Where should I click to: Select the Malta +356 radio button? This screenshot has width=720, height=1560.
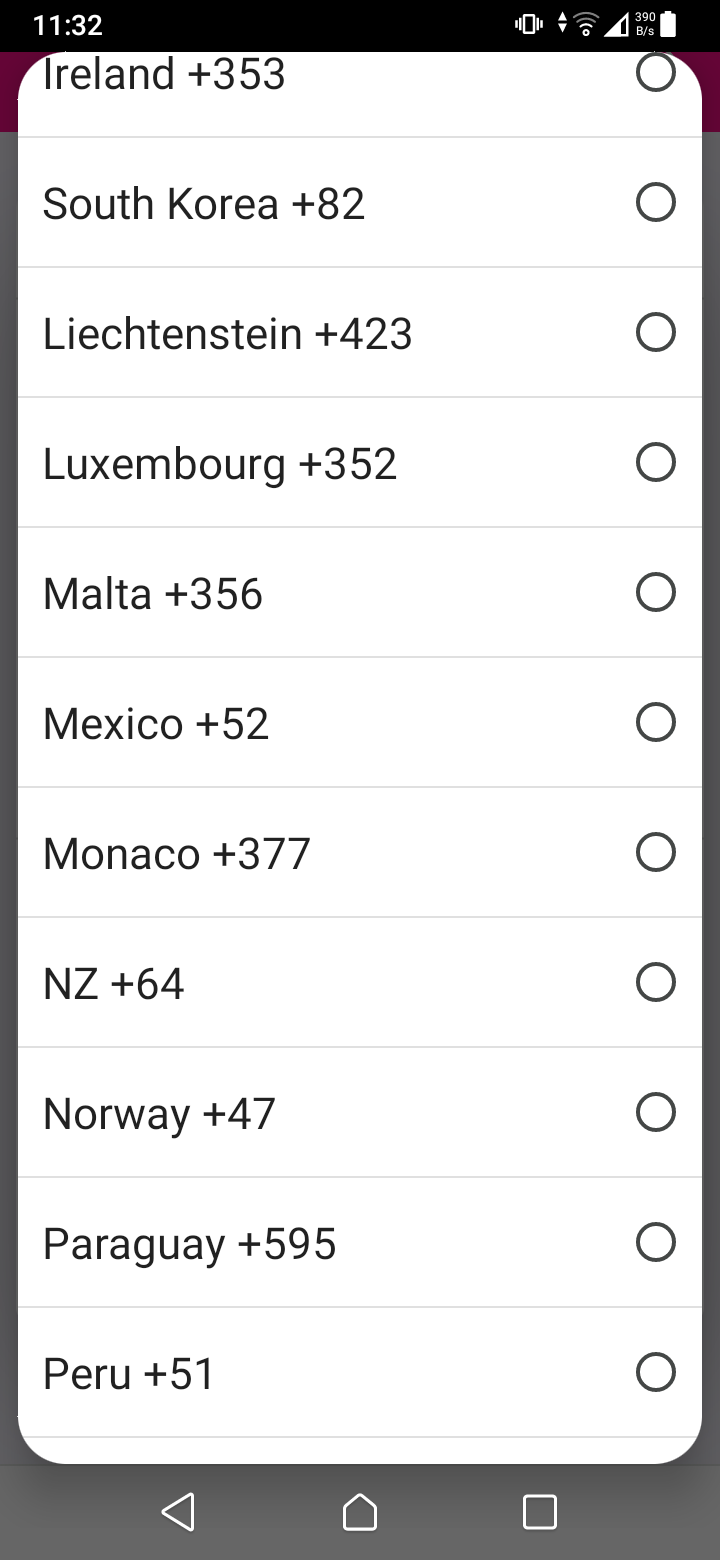click(655, 593)
